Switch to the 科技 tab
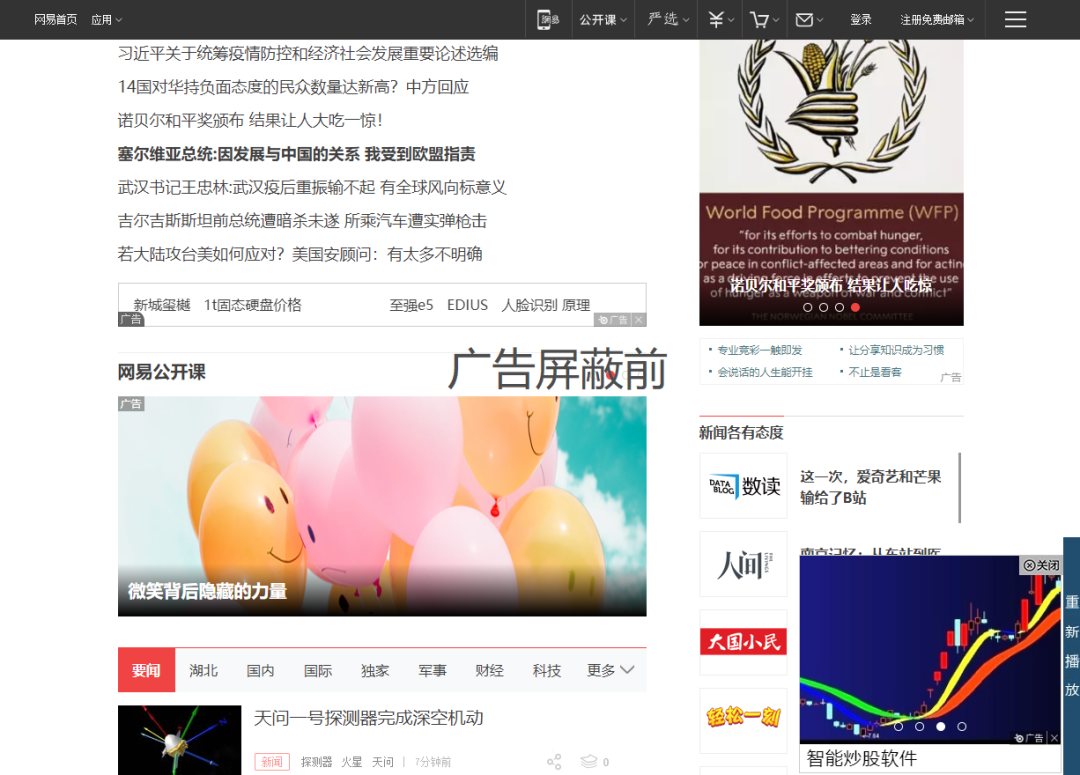1080x775 pixels. coord(547,670)
